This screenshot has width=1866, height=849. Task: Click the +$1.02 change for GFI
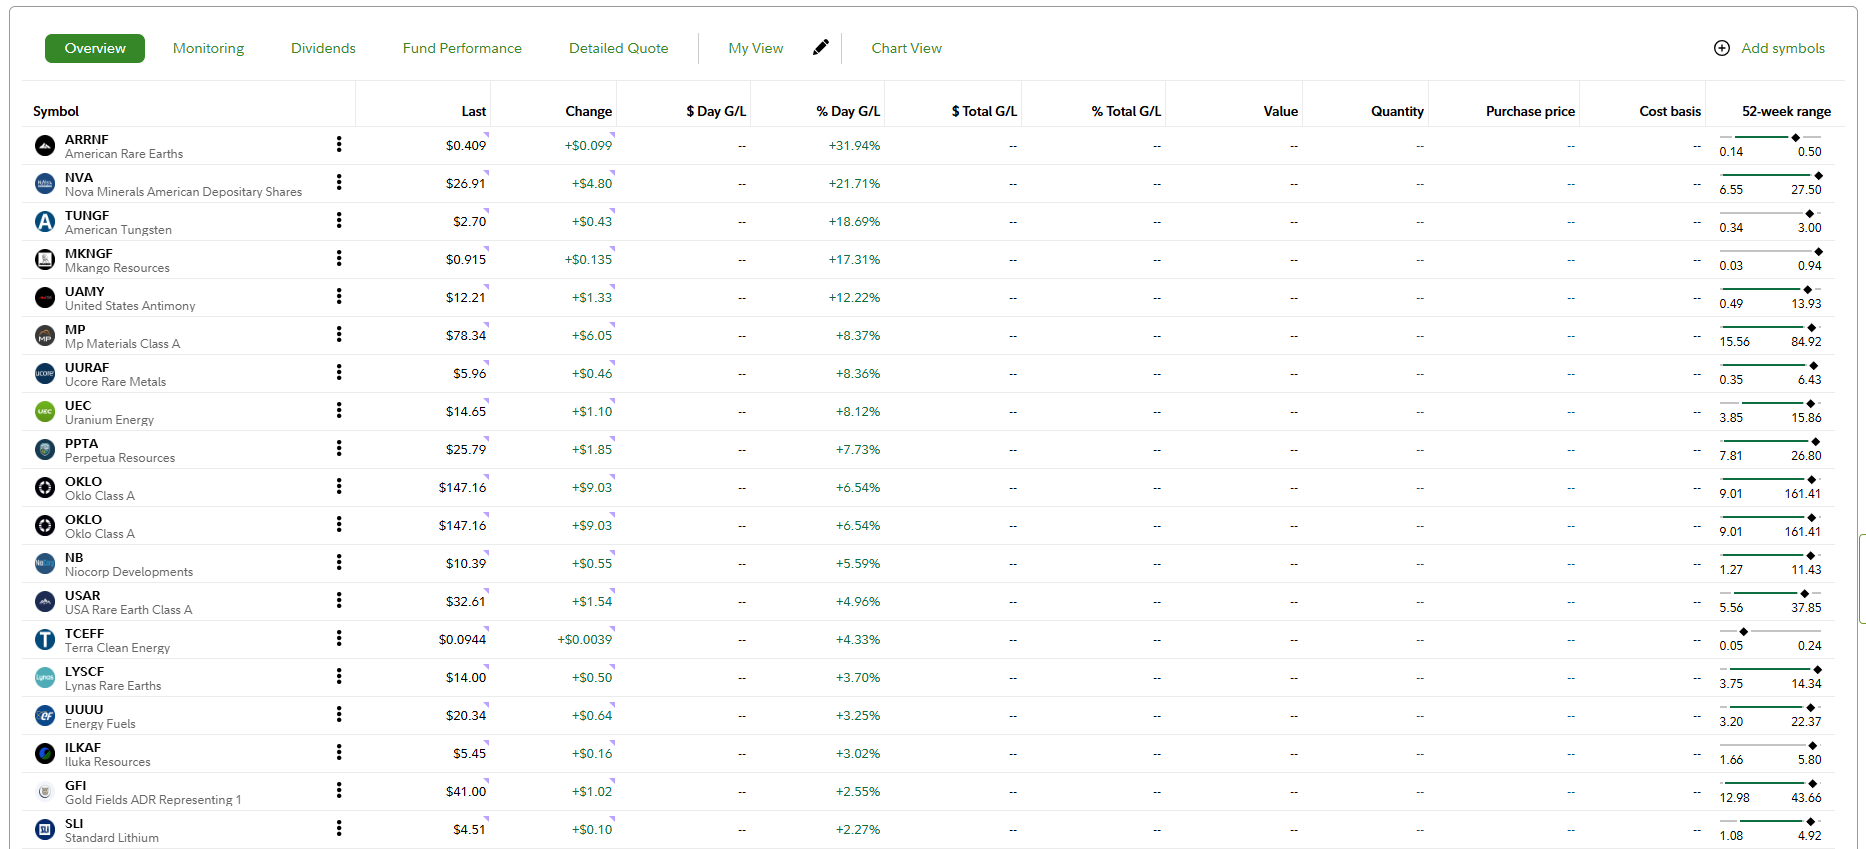[592, 791]
